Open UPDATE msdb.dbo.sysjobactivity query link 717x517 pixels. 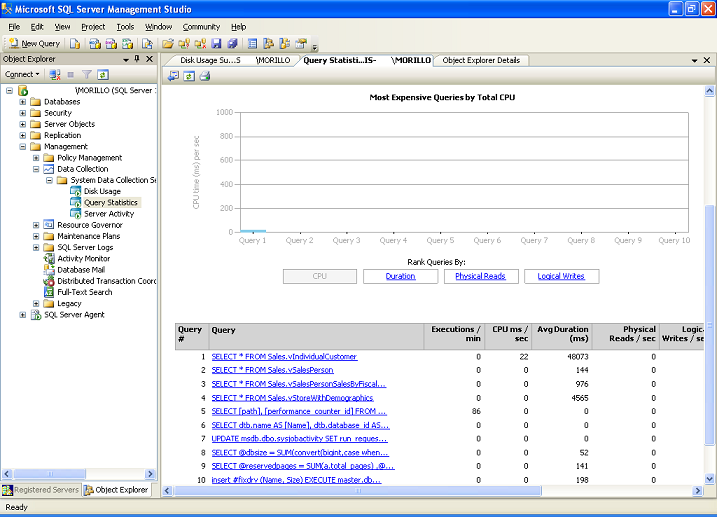[299, 438]
